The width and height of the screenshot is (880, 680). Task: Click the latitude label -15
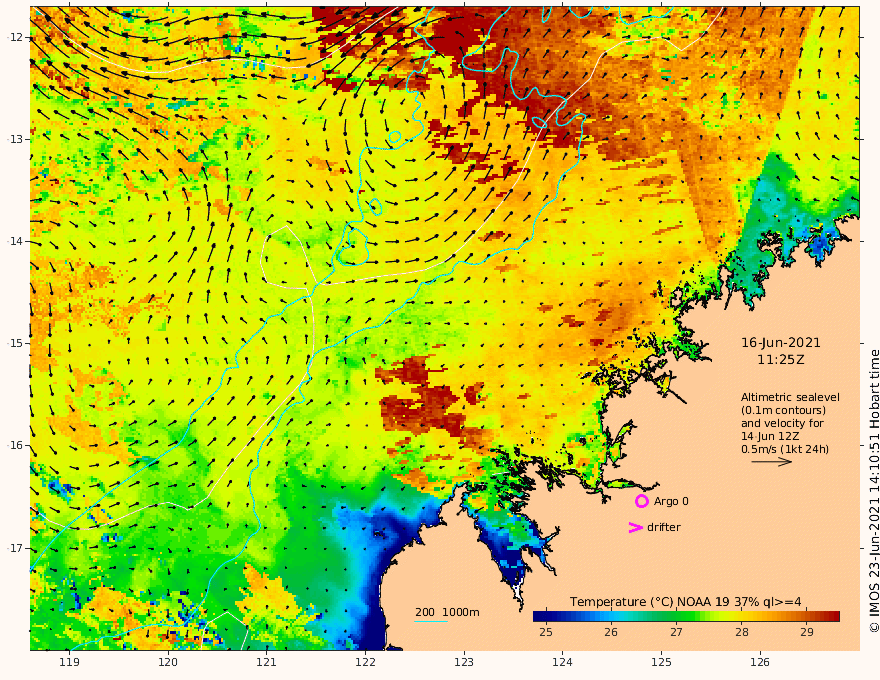pyautogui.click(x=15, y=343)
